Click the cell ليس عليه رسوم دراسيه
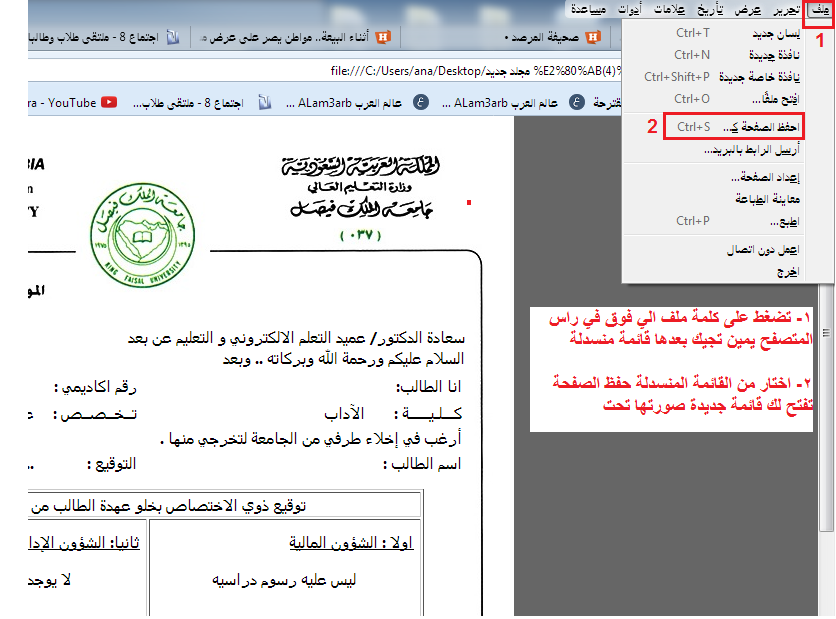This screenshot has height=619, width=836. [x=284, y=580]
